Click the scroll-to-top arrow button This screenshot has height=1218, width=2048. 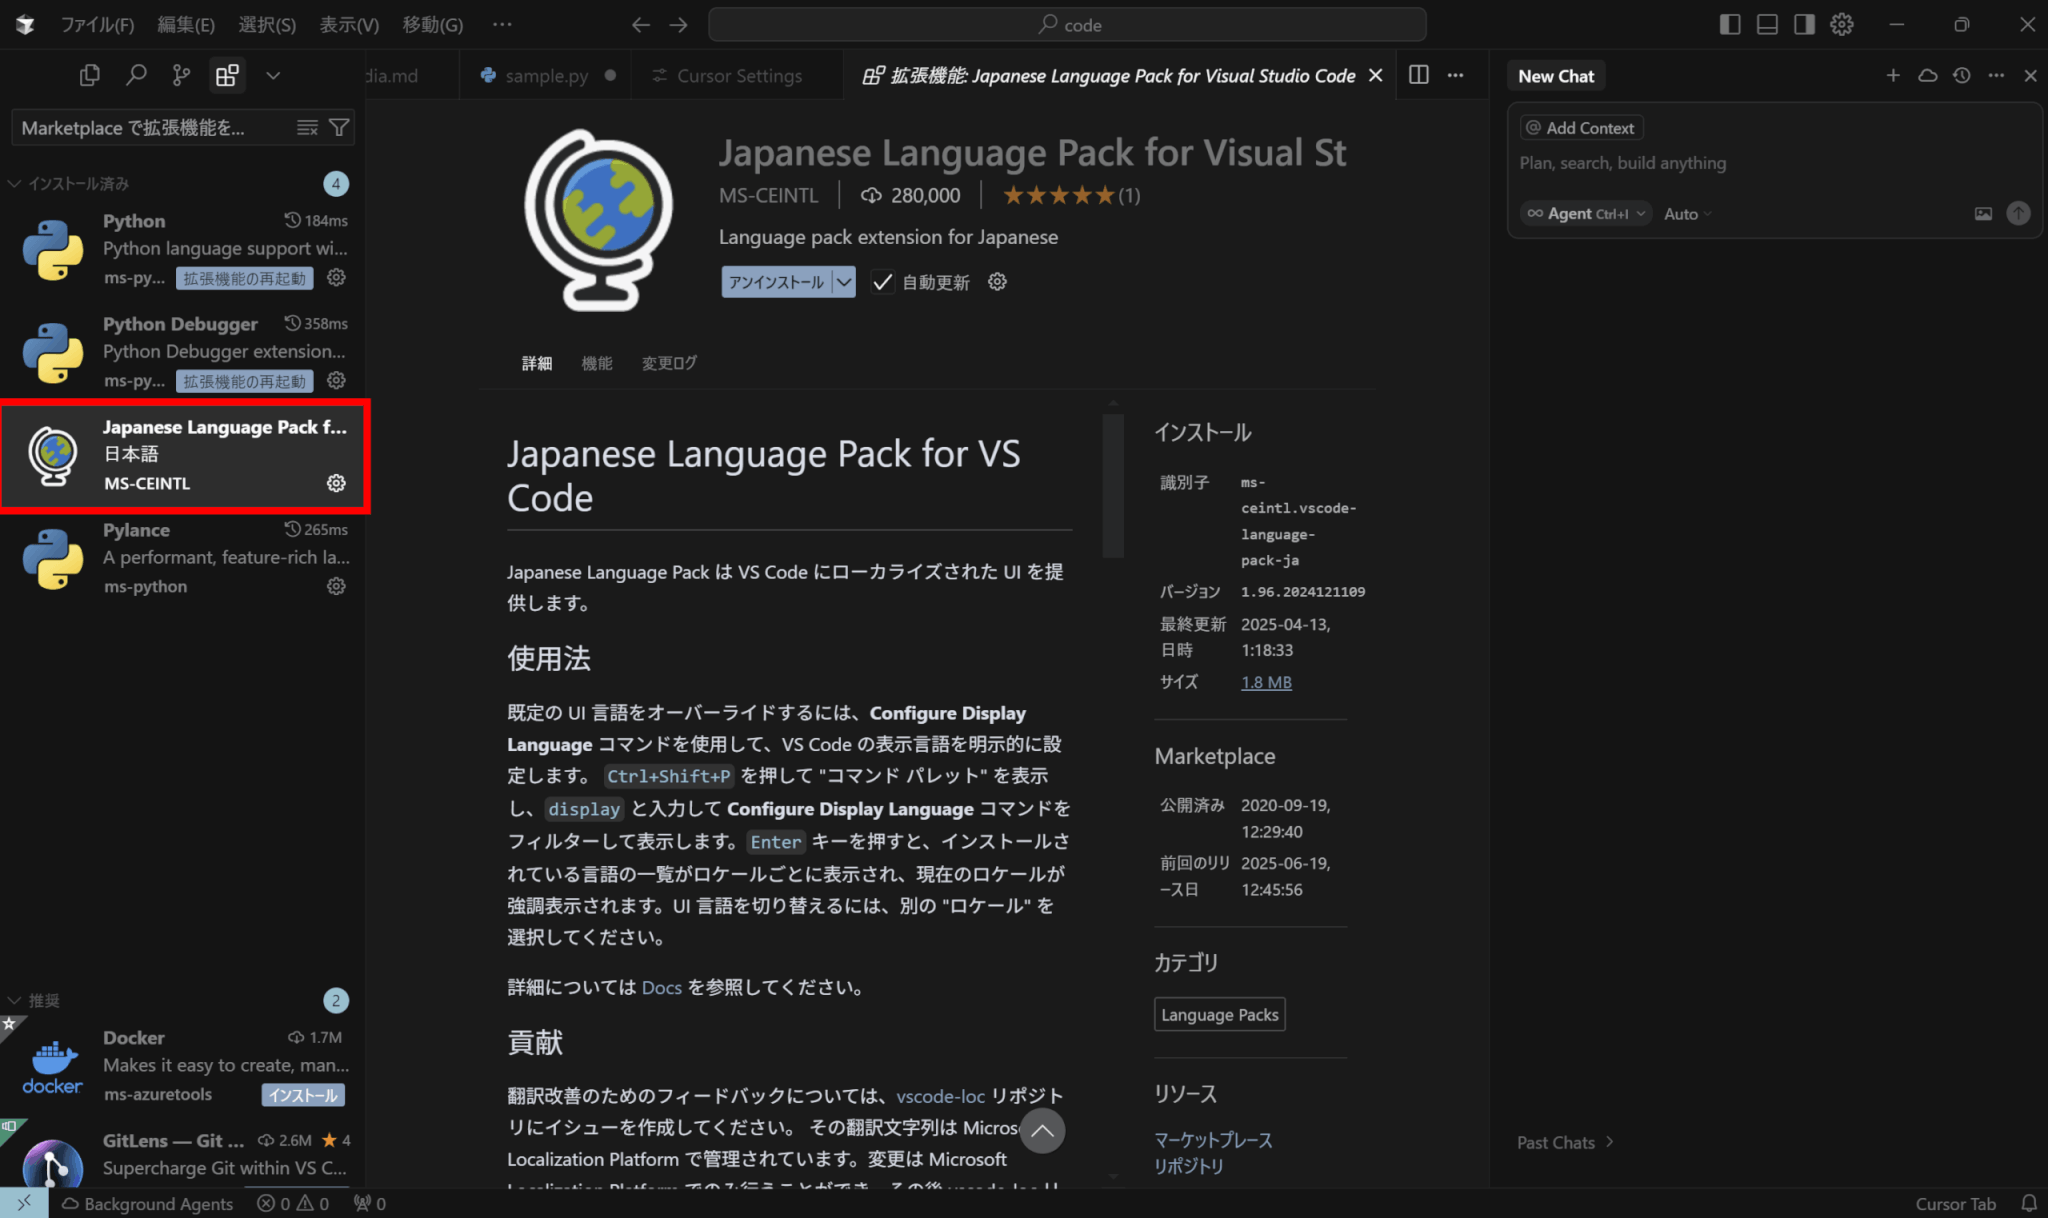1042,1131
